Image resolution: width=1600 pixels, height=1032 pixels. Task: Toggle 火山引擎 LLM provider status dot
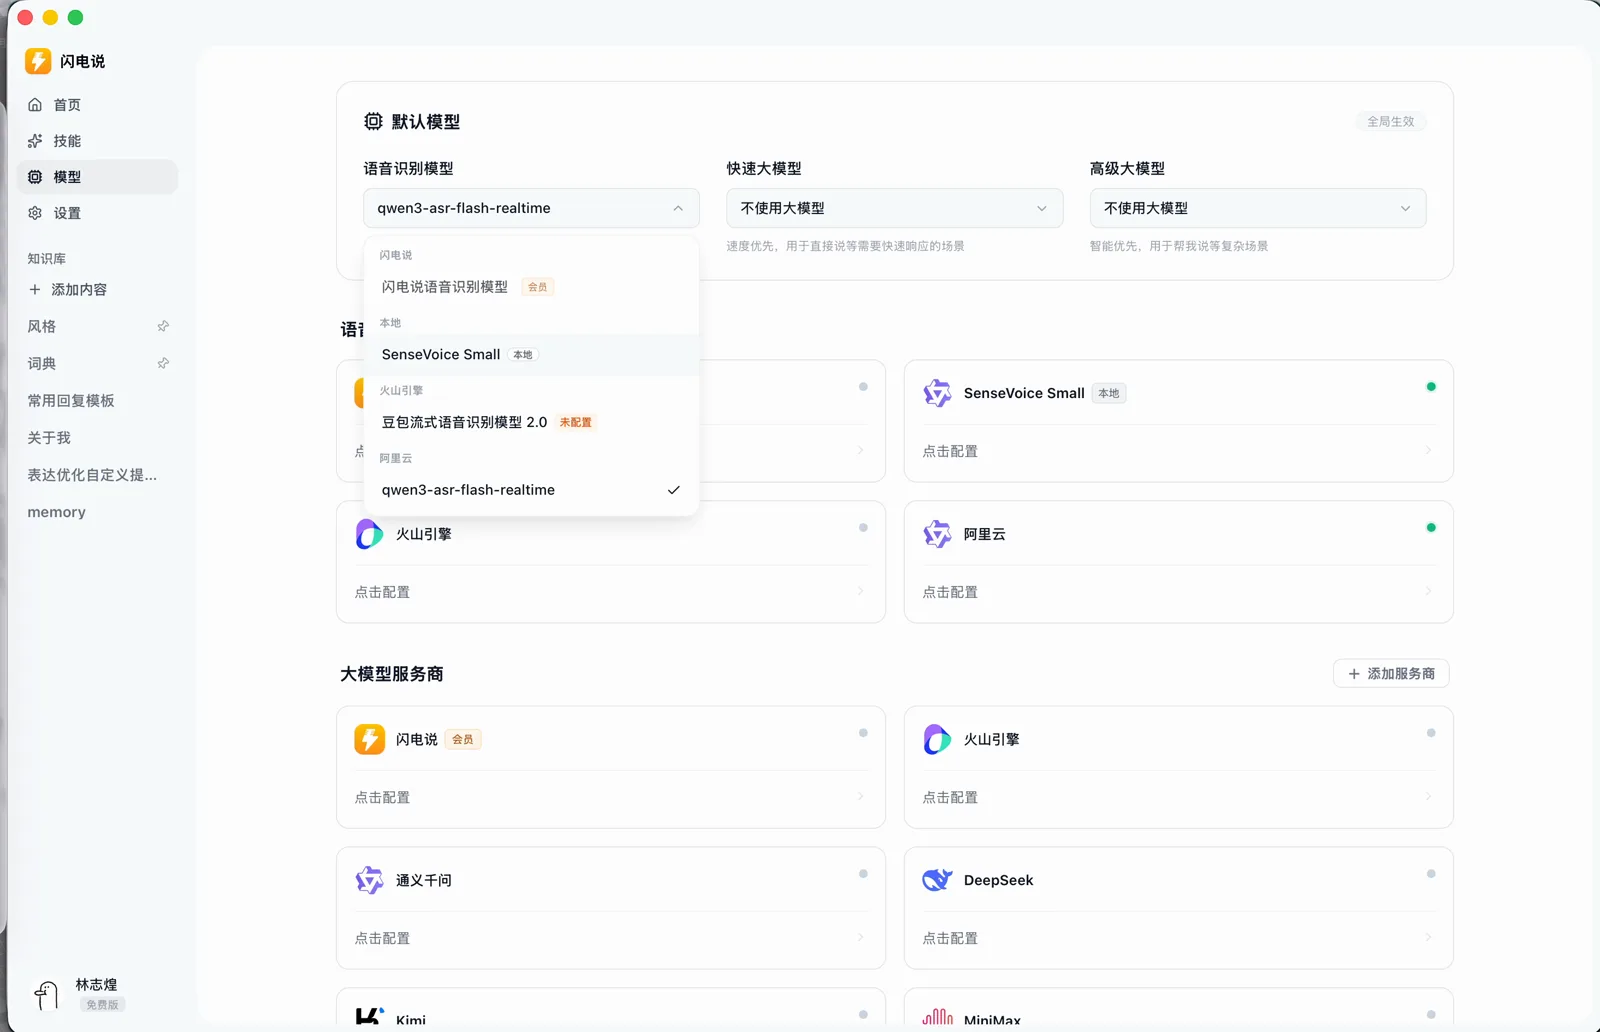(1431, 733)
